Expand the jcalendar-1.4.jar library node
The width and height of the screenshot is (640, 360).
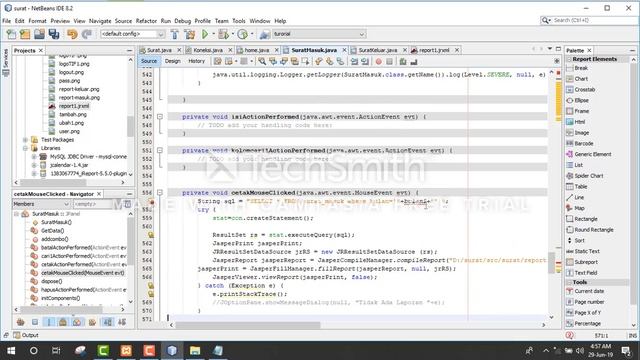[x=34, y=165]
